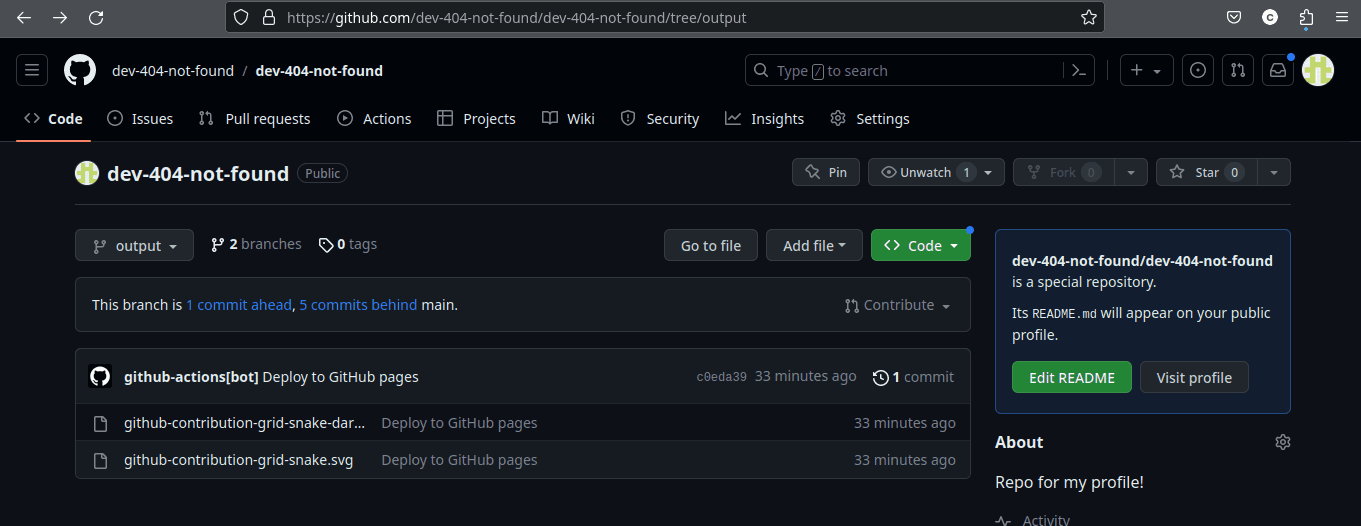Focus the Type / to search field
This screenshot has width=1361, height=526.
click(905, 71)
